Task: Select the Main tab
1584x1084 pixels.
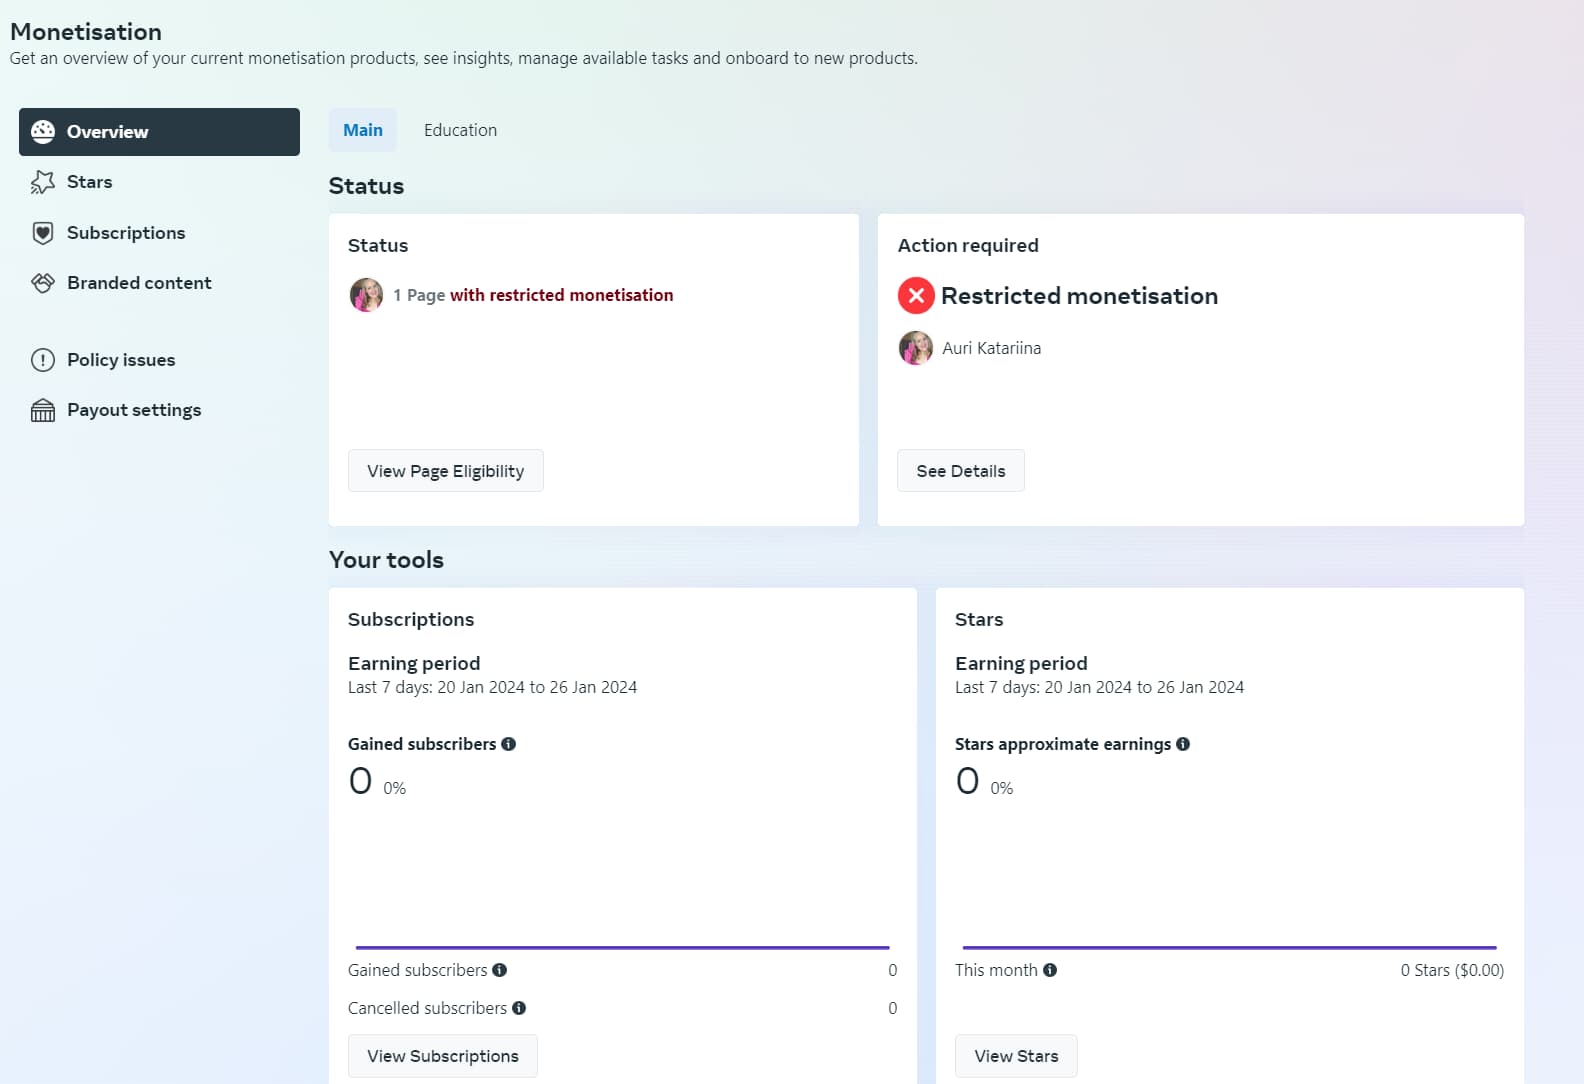Action: click(363, 130)
